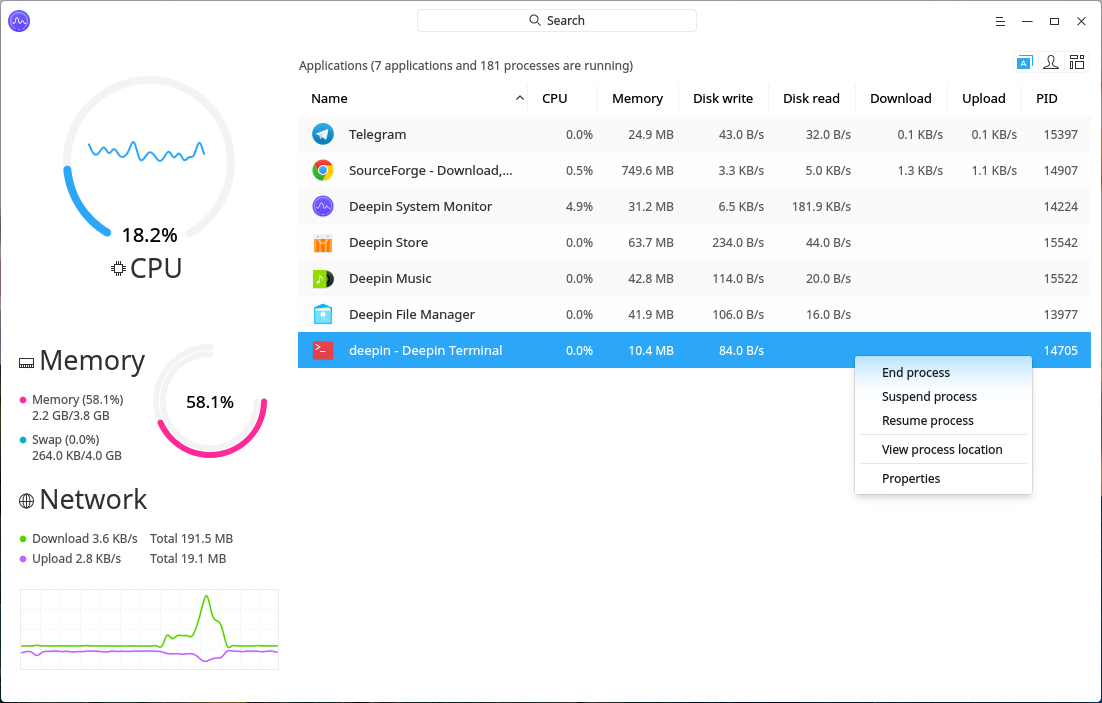Click the 4.9% CPU cell
The height and width of the screenshot is (703, 1102).
[579, 206]
